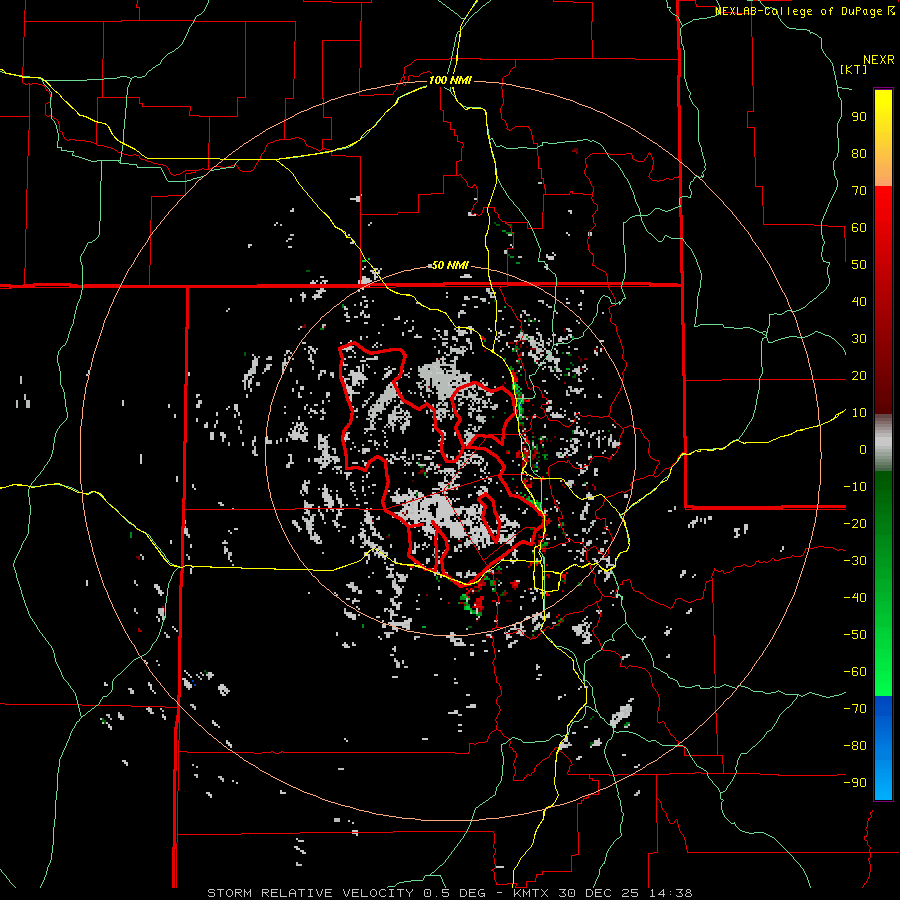
Task: Click the NEXR label above the scale
Action: 879,60
